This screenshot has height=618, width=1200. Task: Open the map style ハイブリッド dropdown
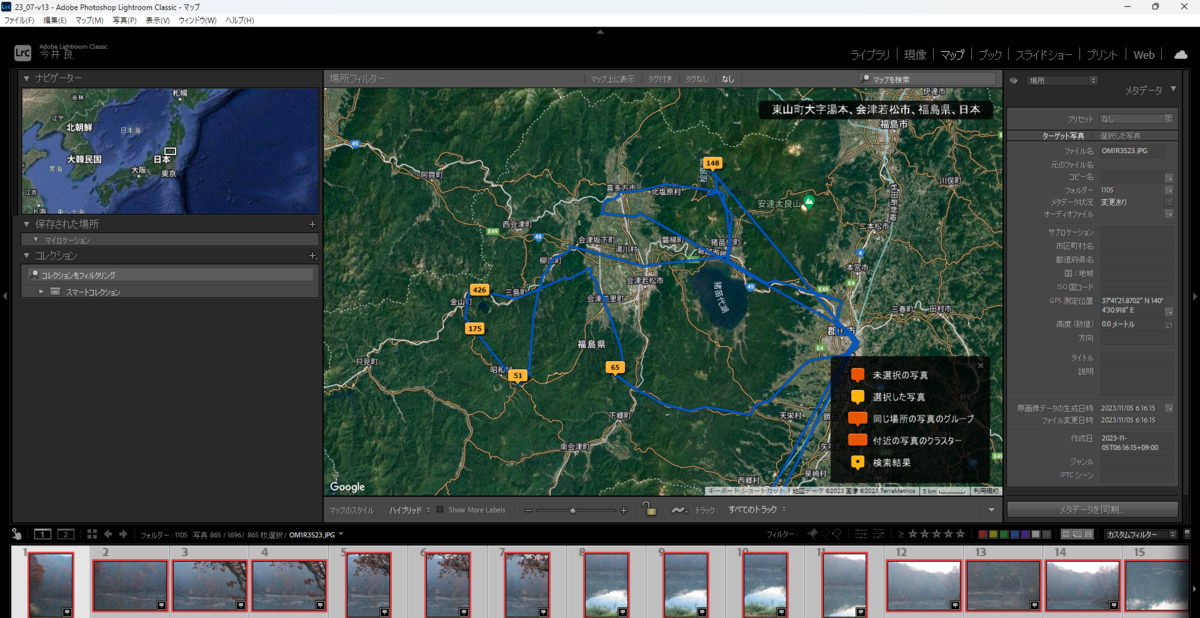409,510
